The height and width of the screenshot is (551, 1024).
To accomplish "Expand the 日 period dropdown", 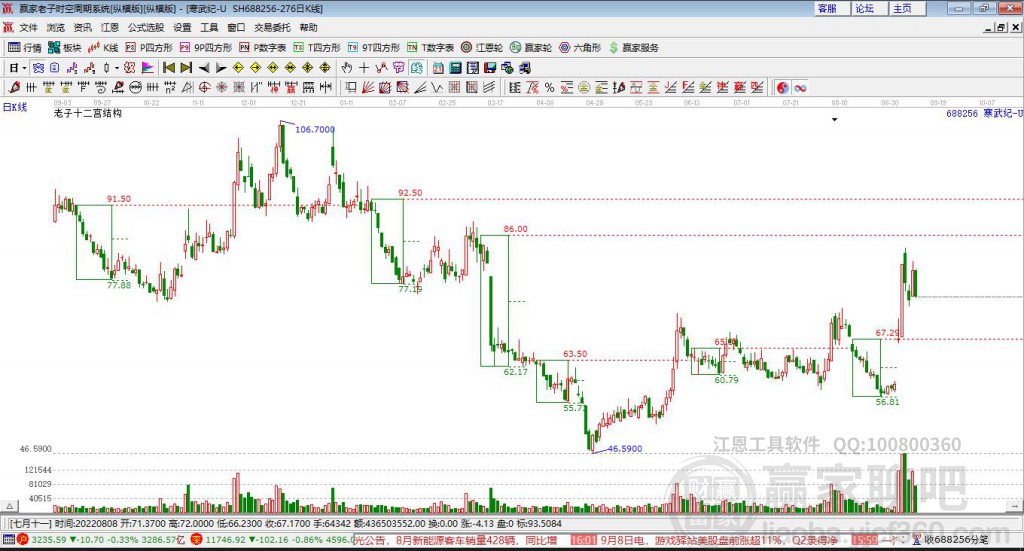I will point(24,68).
